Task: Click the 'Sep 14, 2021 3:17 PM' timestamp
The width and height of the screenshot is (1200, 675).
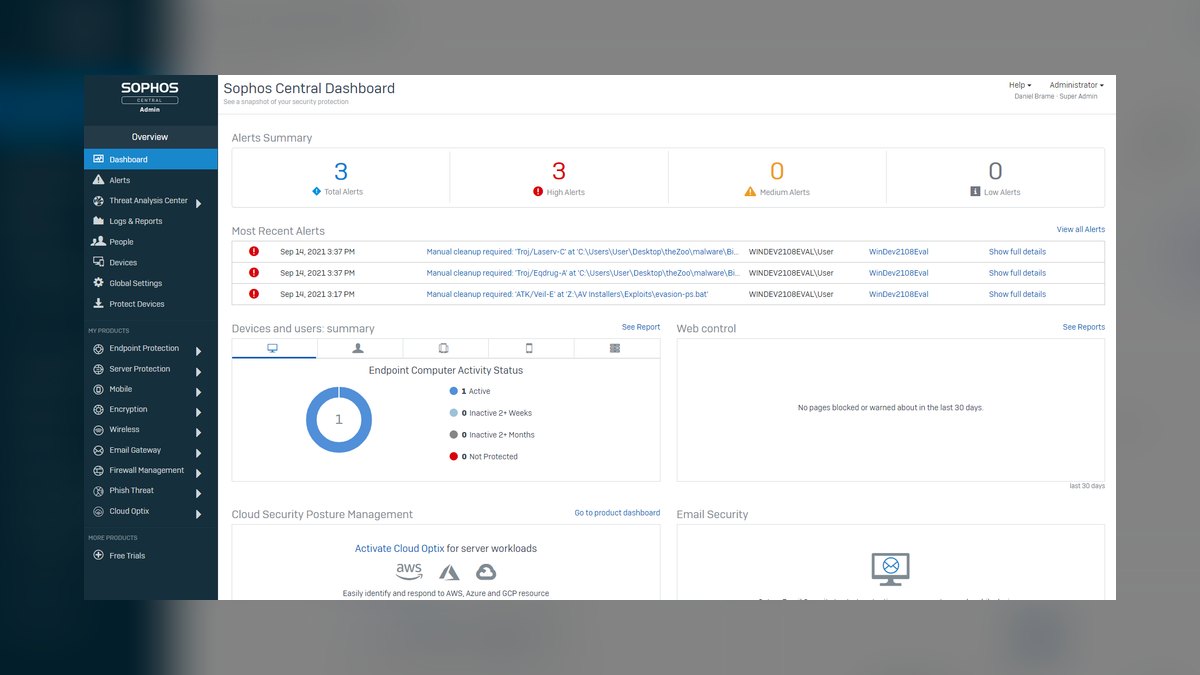Action: tap(317, 294)
